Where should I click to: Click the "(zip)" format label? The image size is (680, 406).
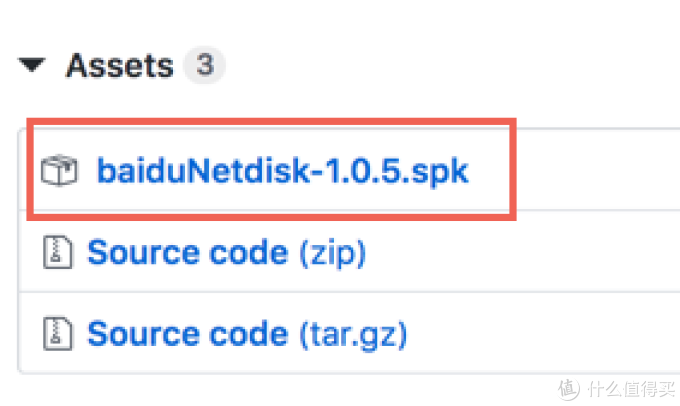pyautogui.click(x=333, y=253)
